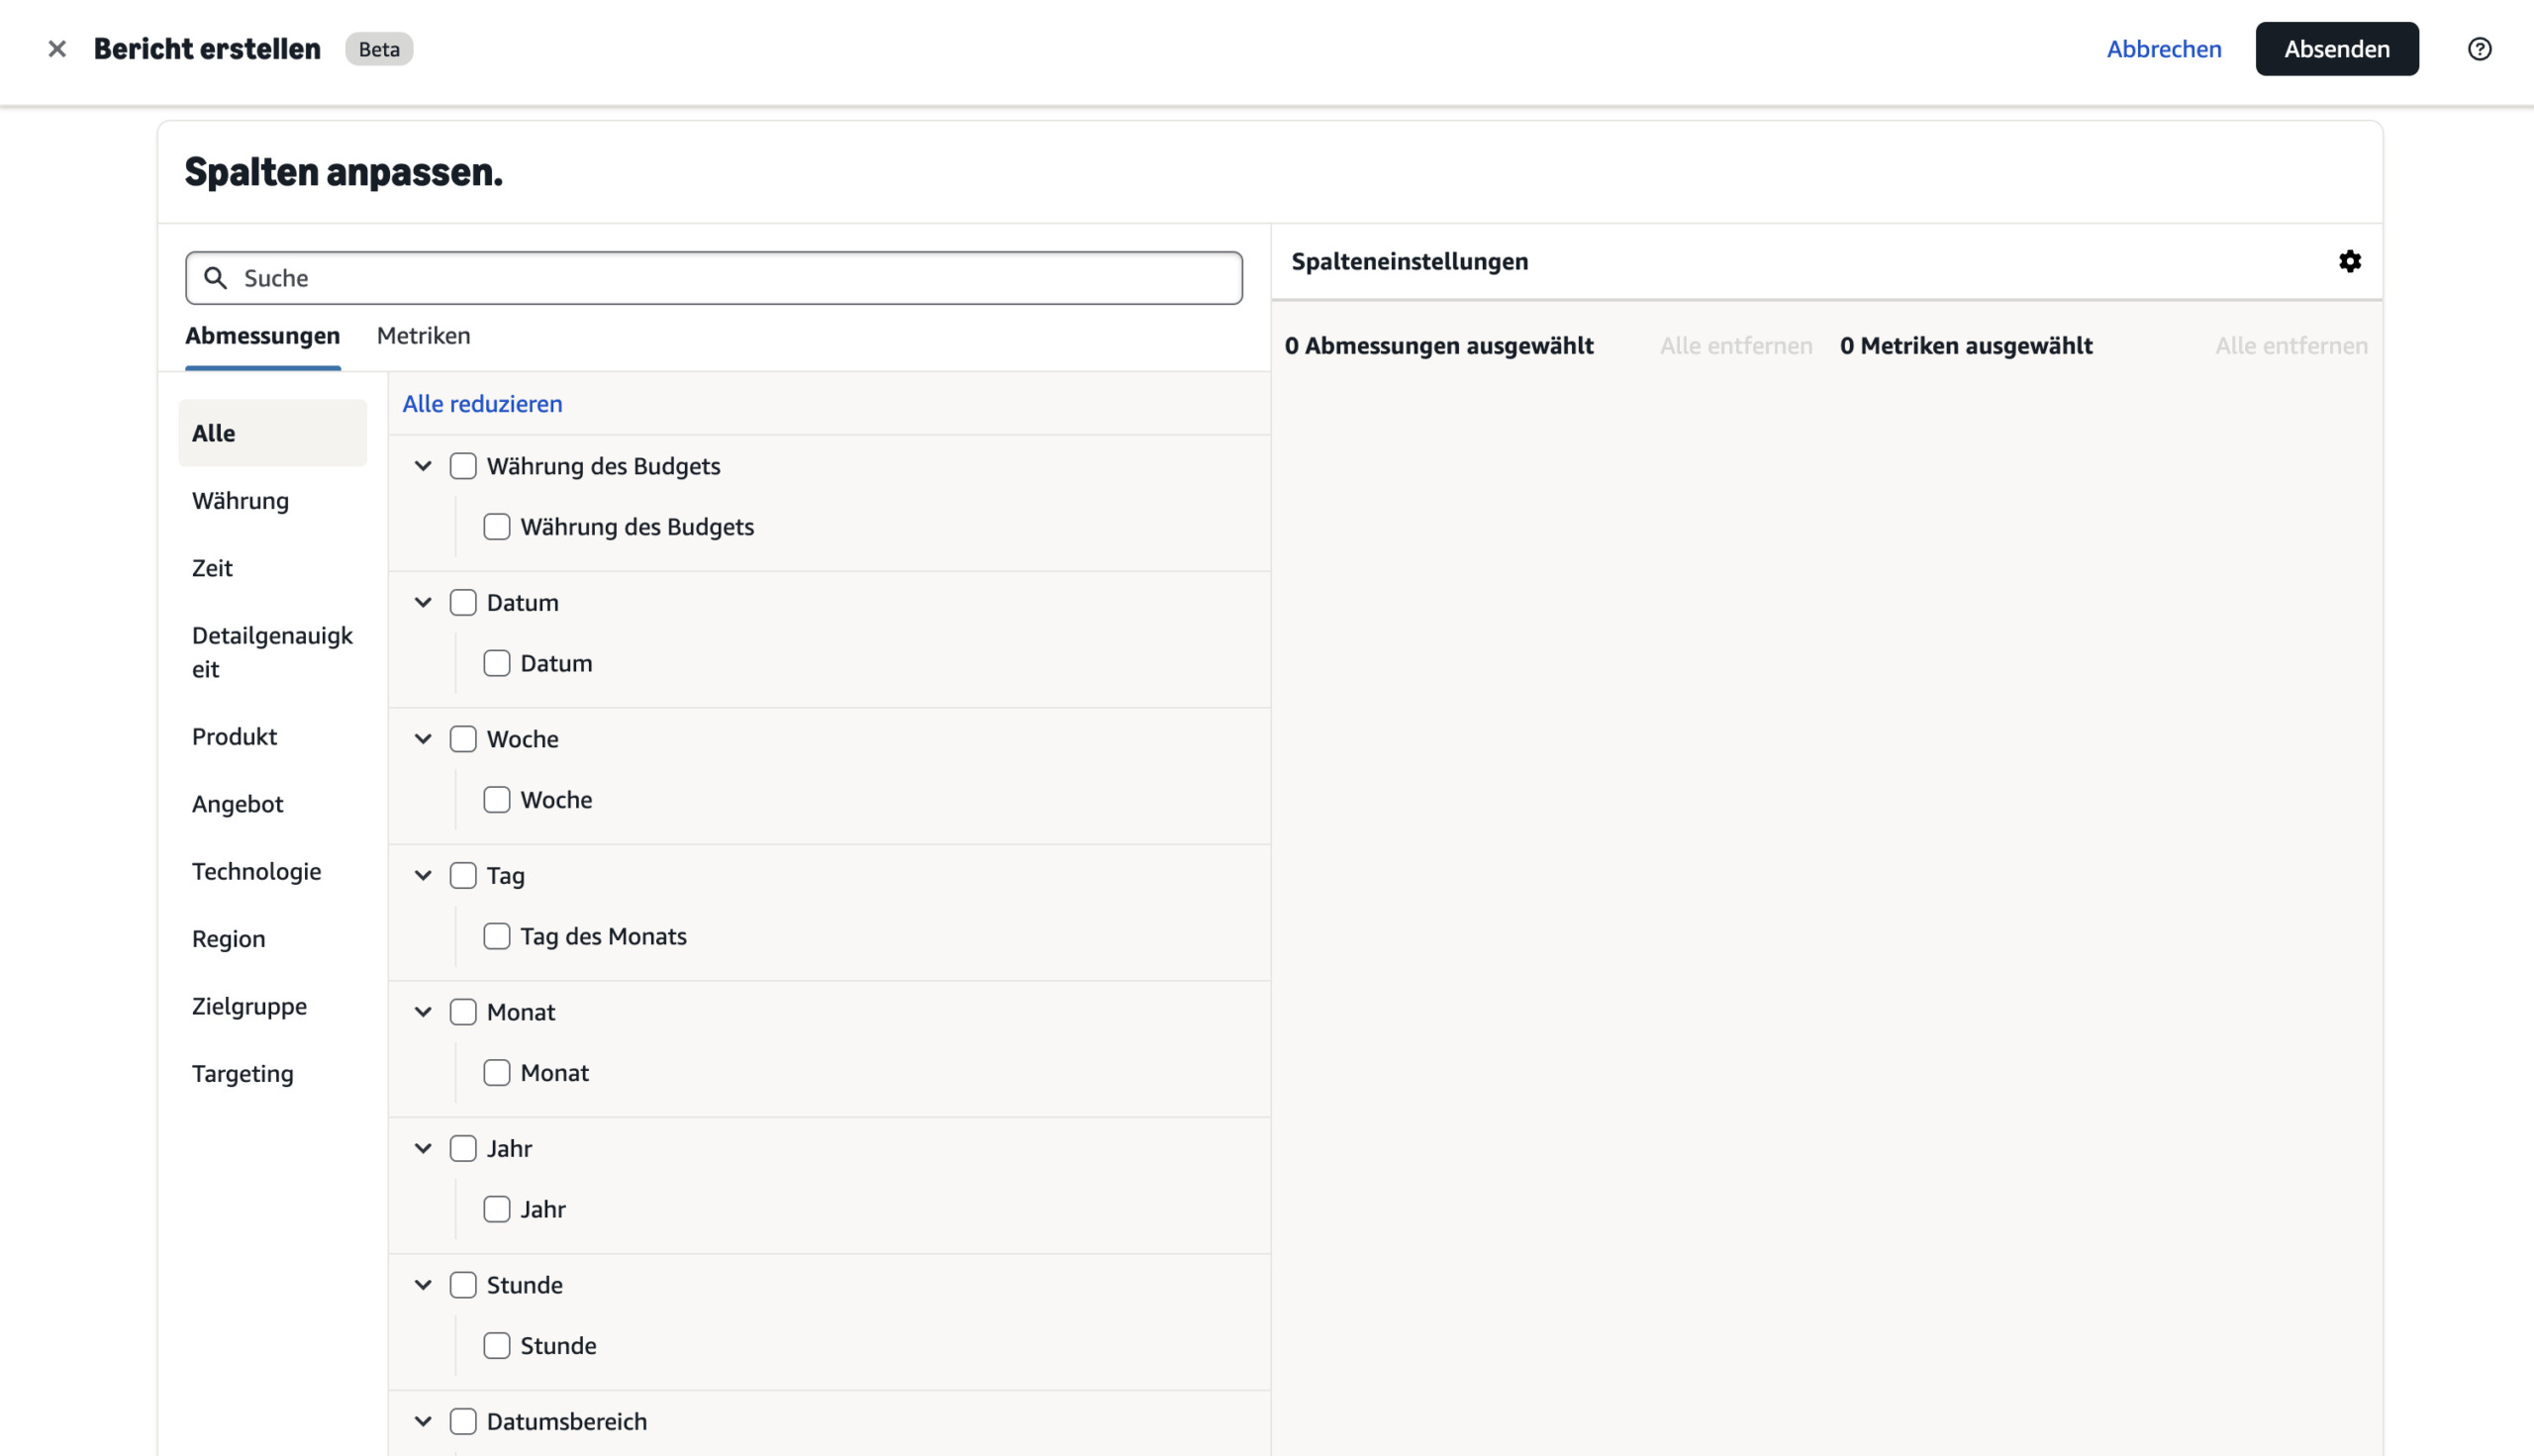Choose the Zielgruppe category
This screenshot has width=2534, height=1456.
249,1006
